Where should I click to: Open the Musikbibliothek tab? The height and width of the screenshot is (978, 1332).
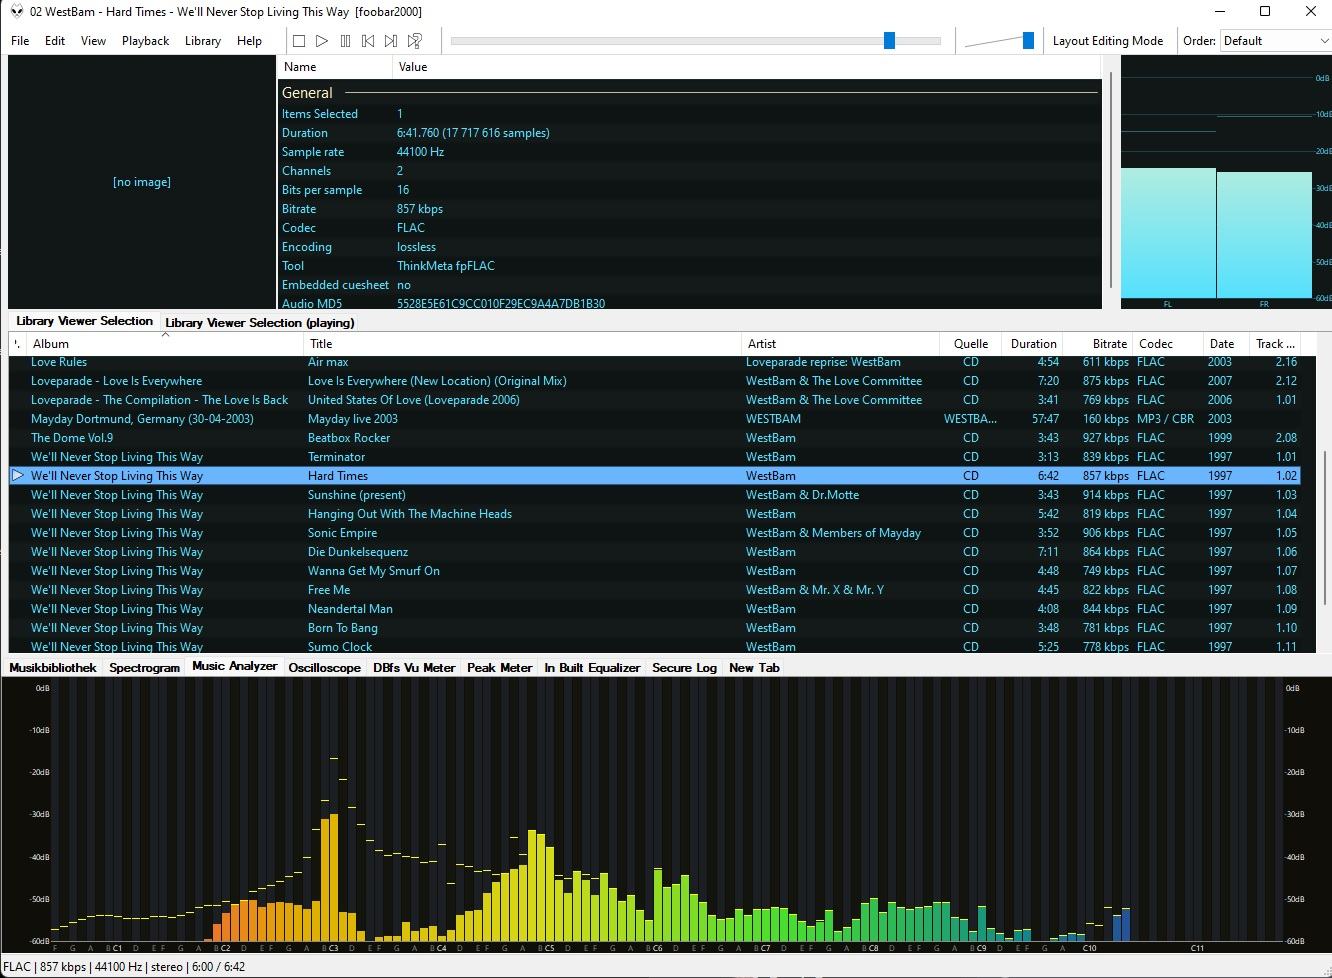tap(53, 668)
